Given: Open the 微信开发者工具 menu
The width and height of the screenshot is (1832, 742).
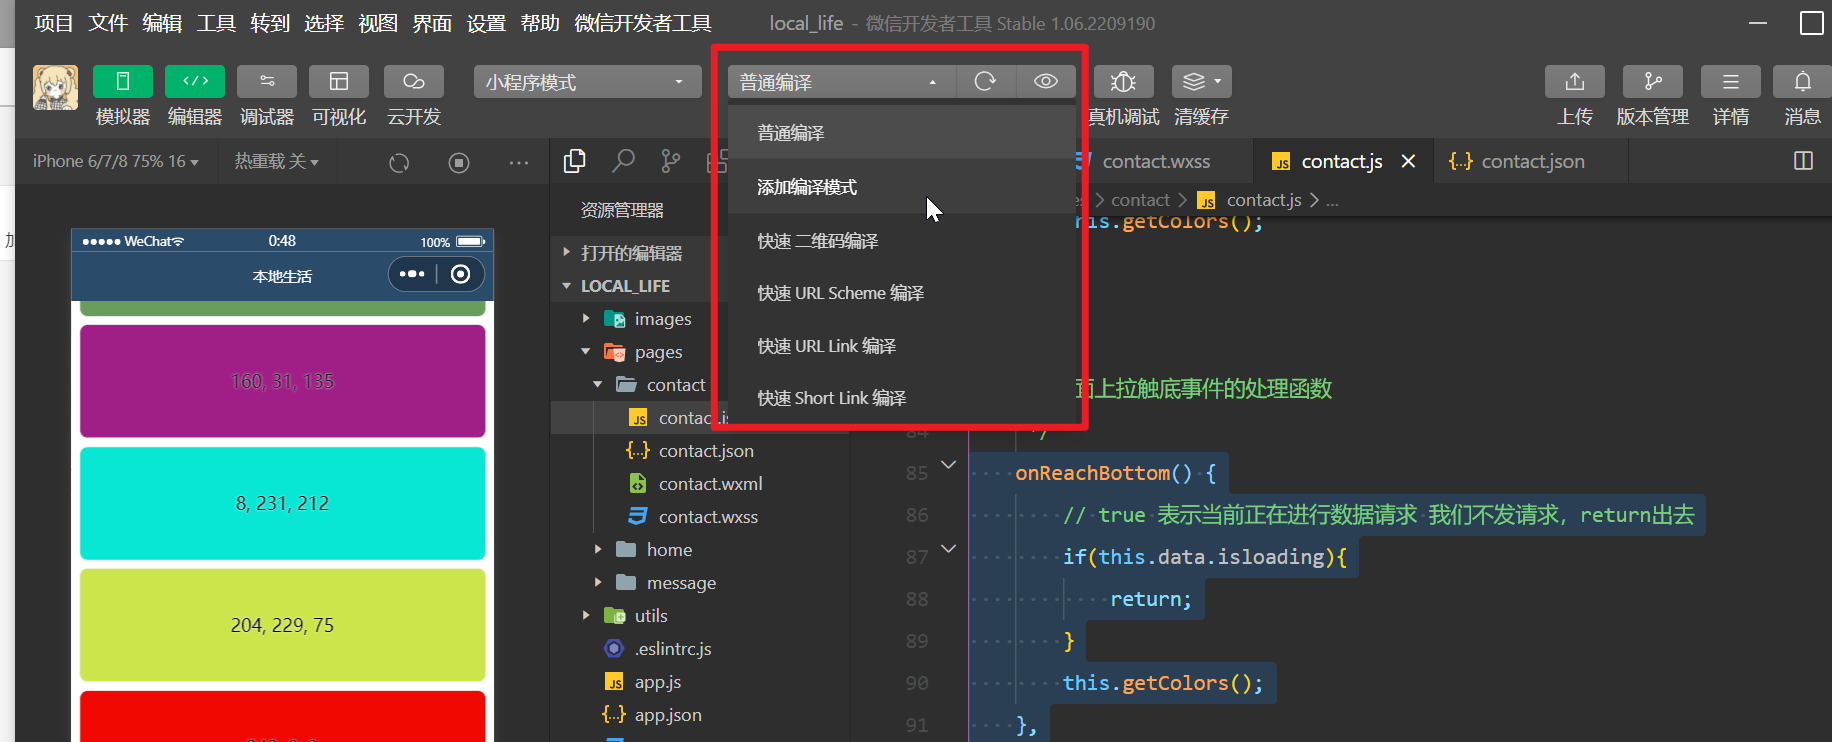Looking at the screenshot, I should coord(643,23).
